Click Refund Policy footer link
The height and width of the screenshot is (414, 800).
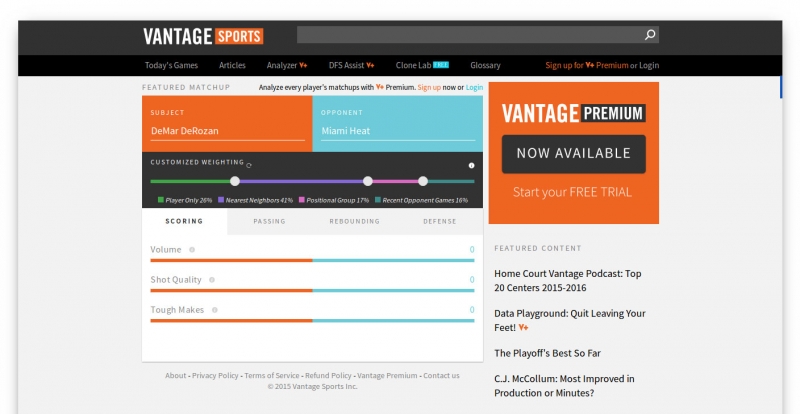(x=329, y=376)
